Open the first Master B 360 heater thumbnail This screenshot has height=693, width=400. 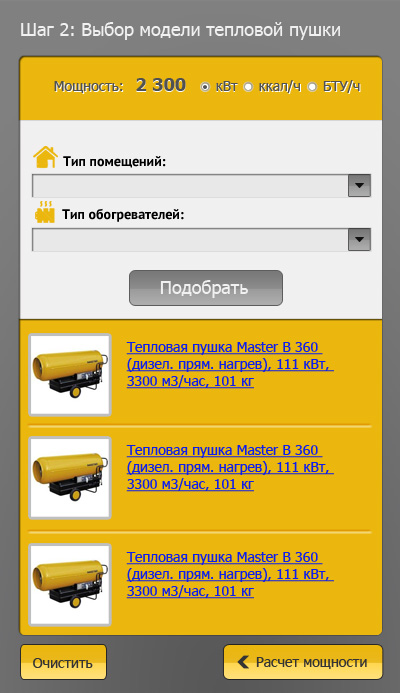point(70,375)
